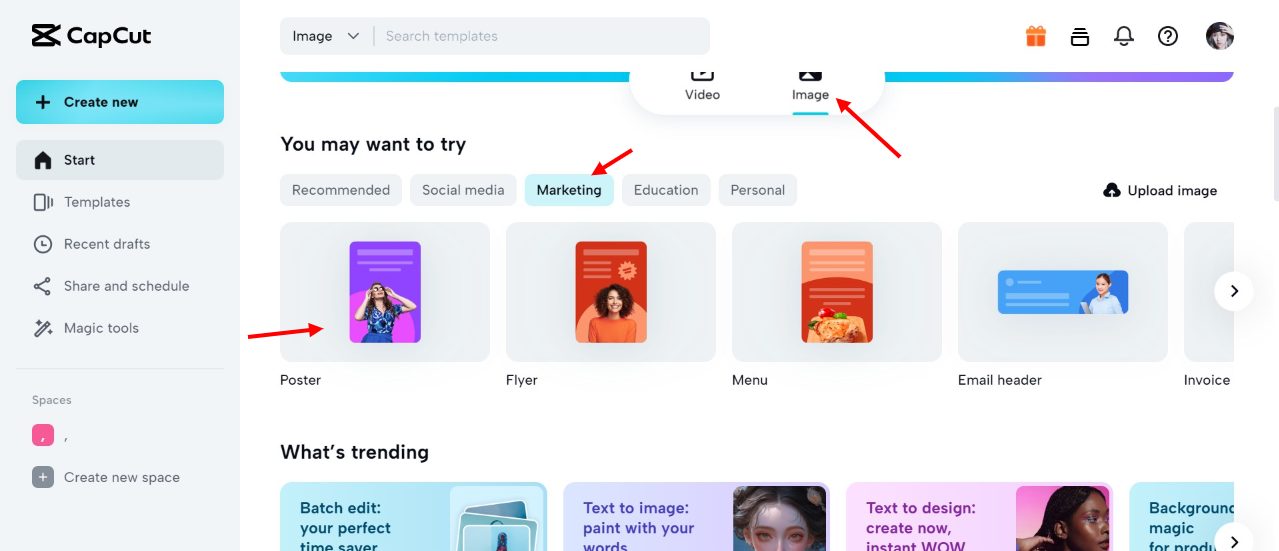Click the Upload image button
Image resolution: width=1279 pixels, height=551 pixels.
pos(1160,190)
